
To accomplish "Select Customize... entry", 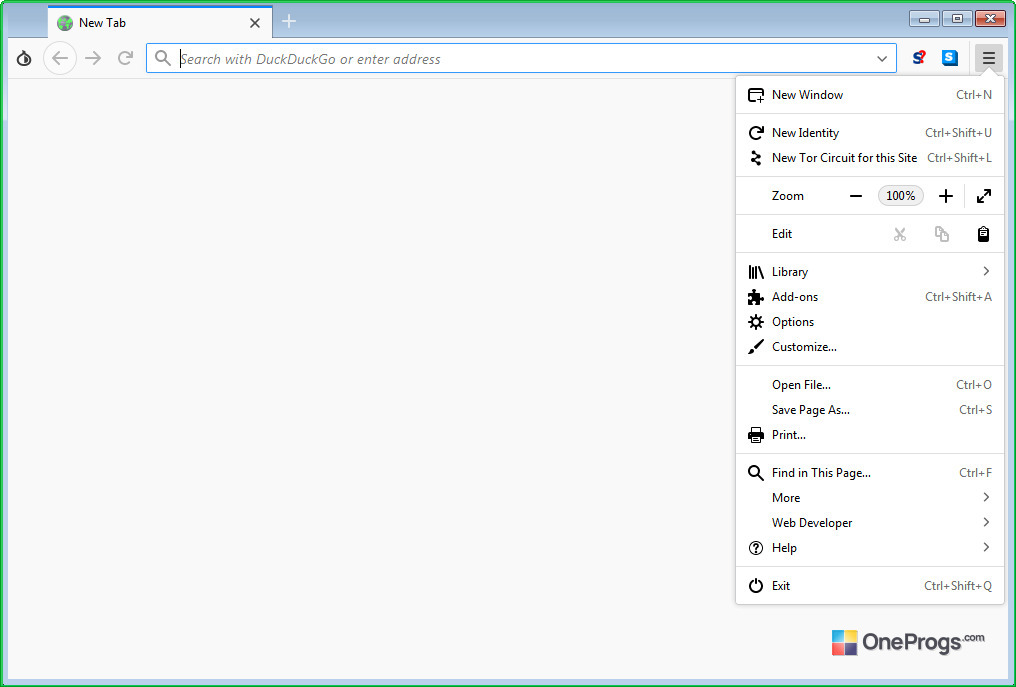I will (x=870, y=347).
